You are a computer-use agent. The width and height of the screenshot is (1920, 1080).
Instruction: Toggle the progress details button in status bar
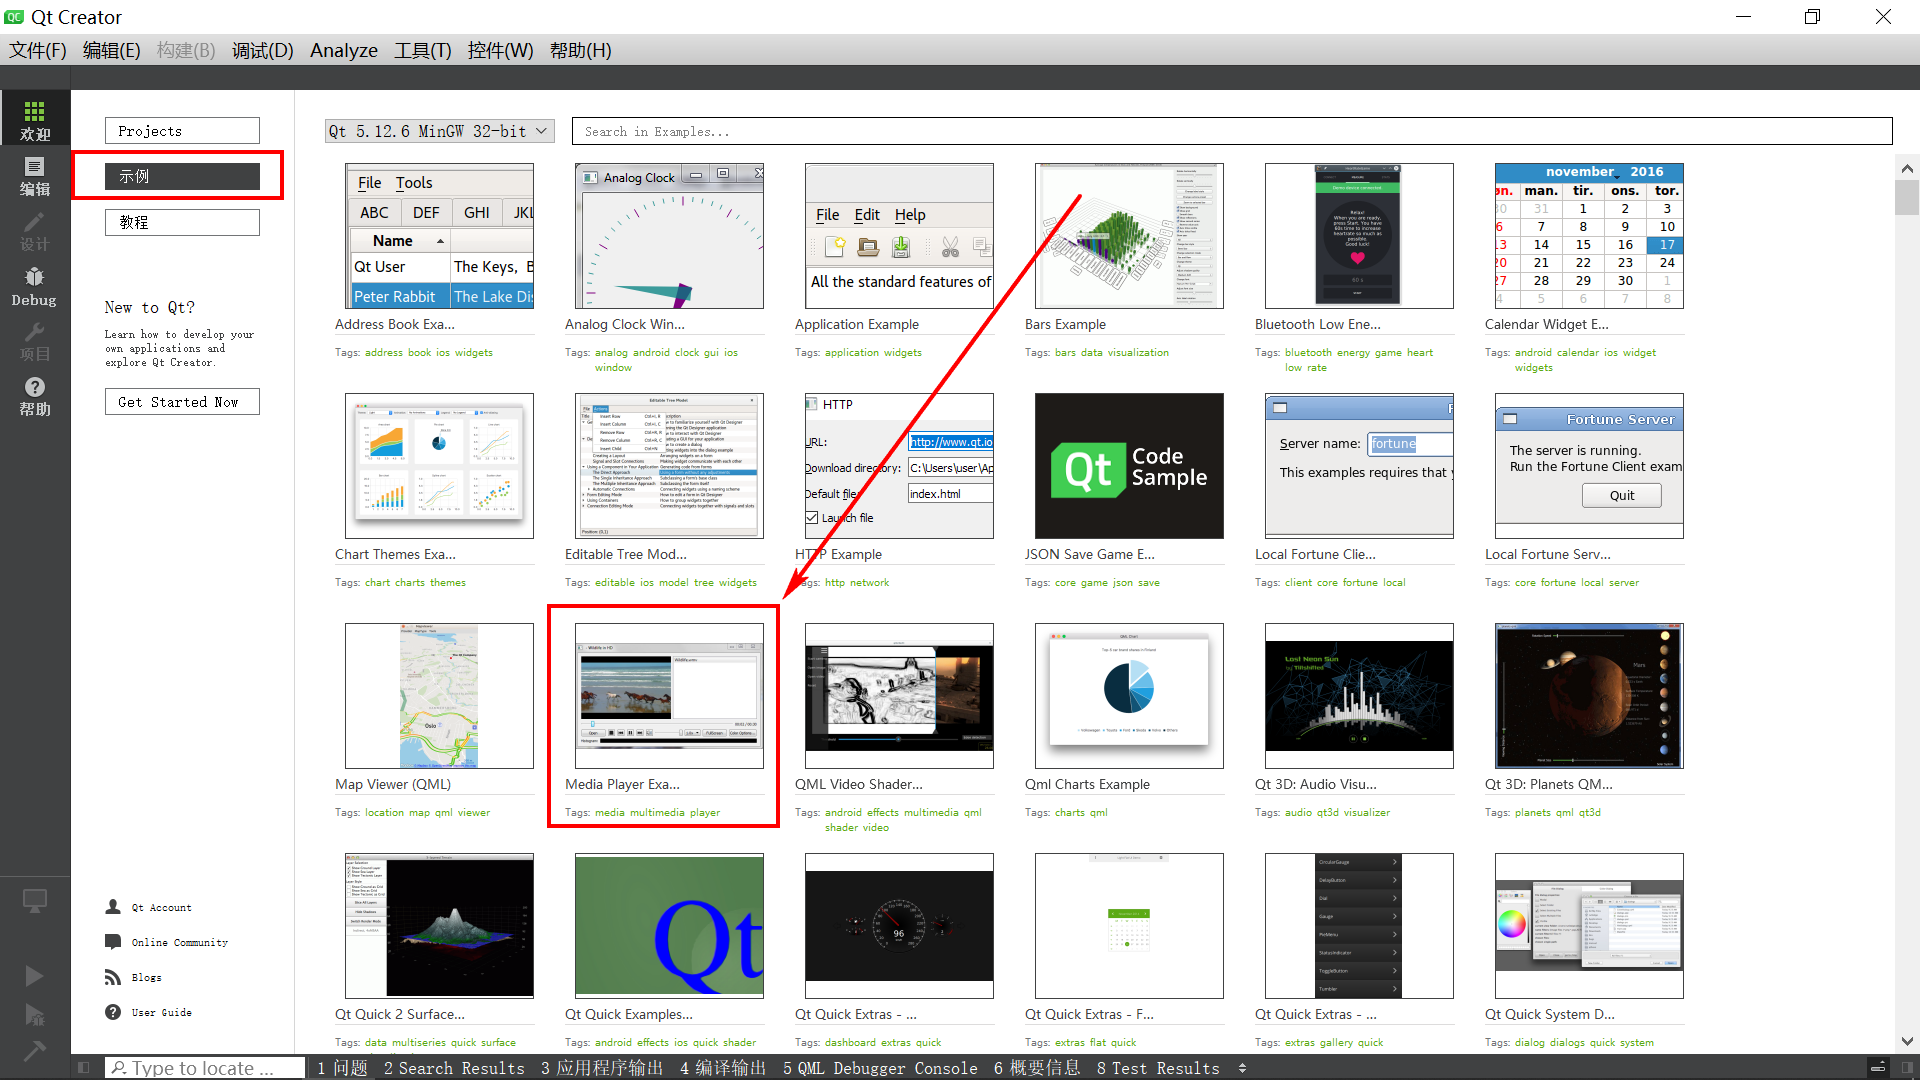click(1878, 1068)
